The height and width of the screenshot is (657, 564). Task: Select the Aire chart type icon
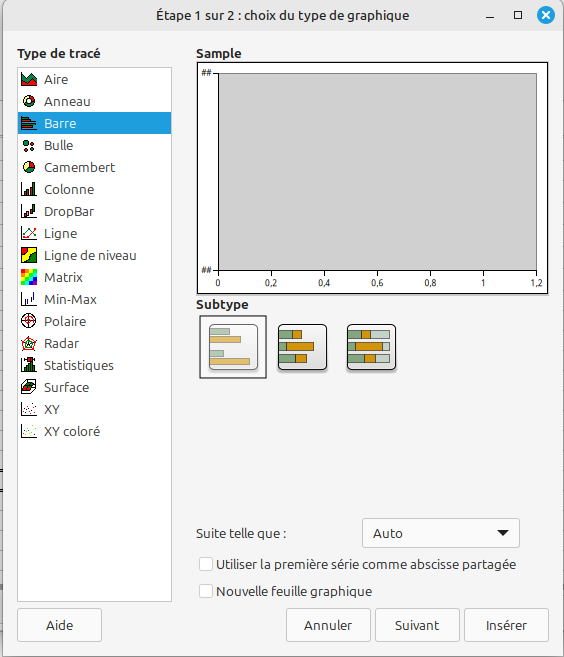[29, 79]
